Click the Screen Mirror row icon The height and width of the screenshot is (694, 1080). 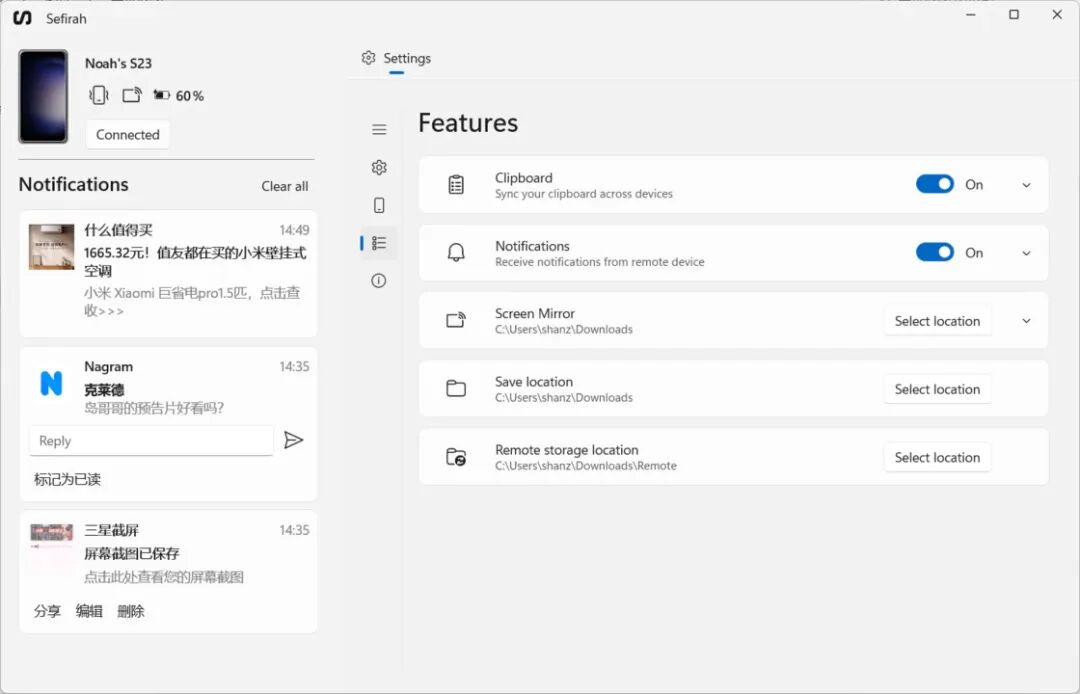tap(456, 320)
